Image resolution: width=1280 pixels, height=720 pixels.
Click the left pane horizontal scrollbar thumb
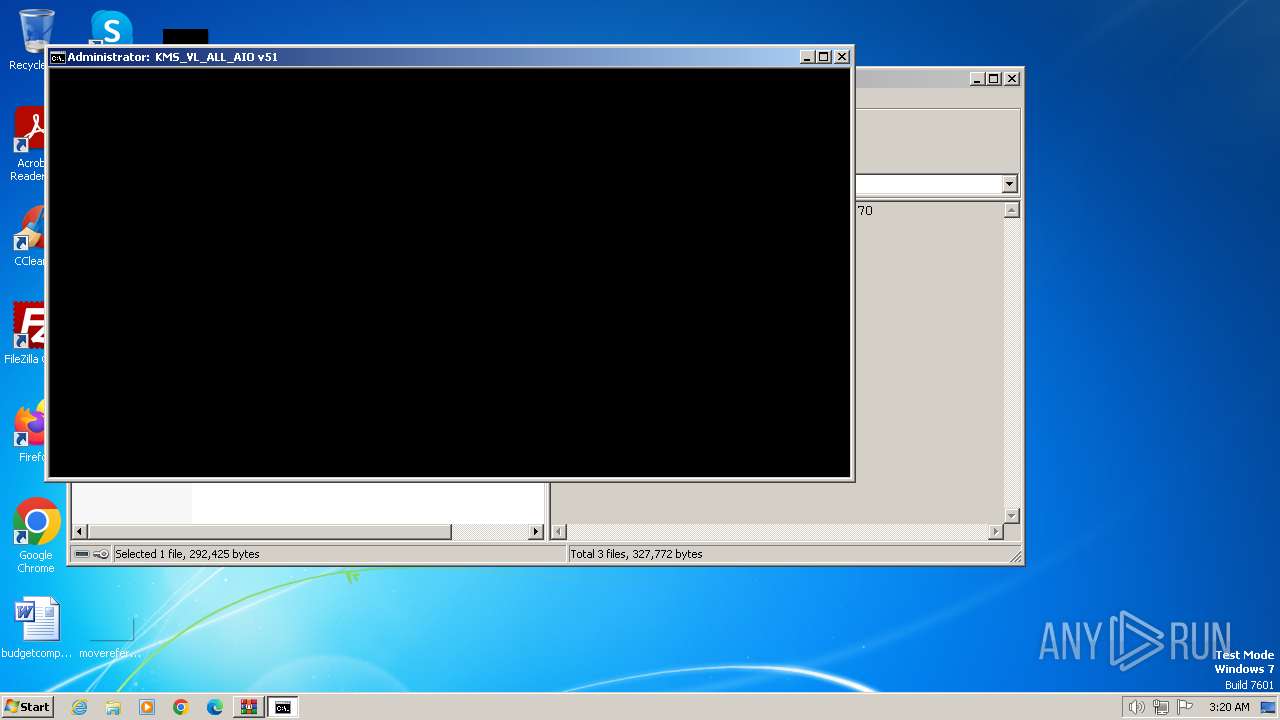(270, 532)
